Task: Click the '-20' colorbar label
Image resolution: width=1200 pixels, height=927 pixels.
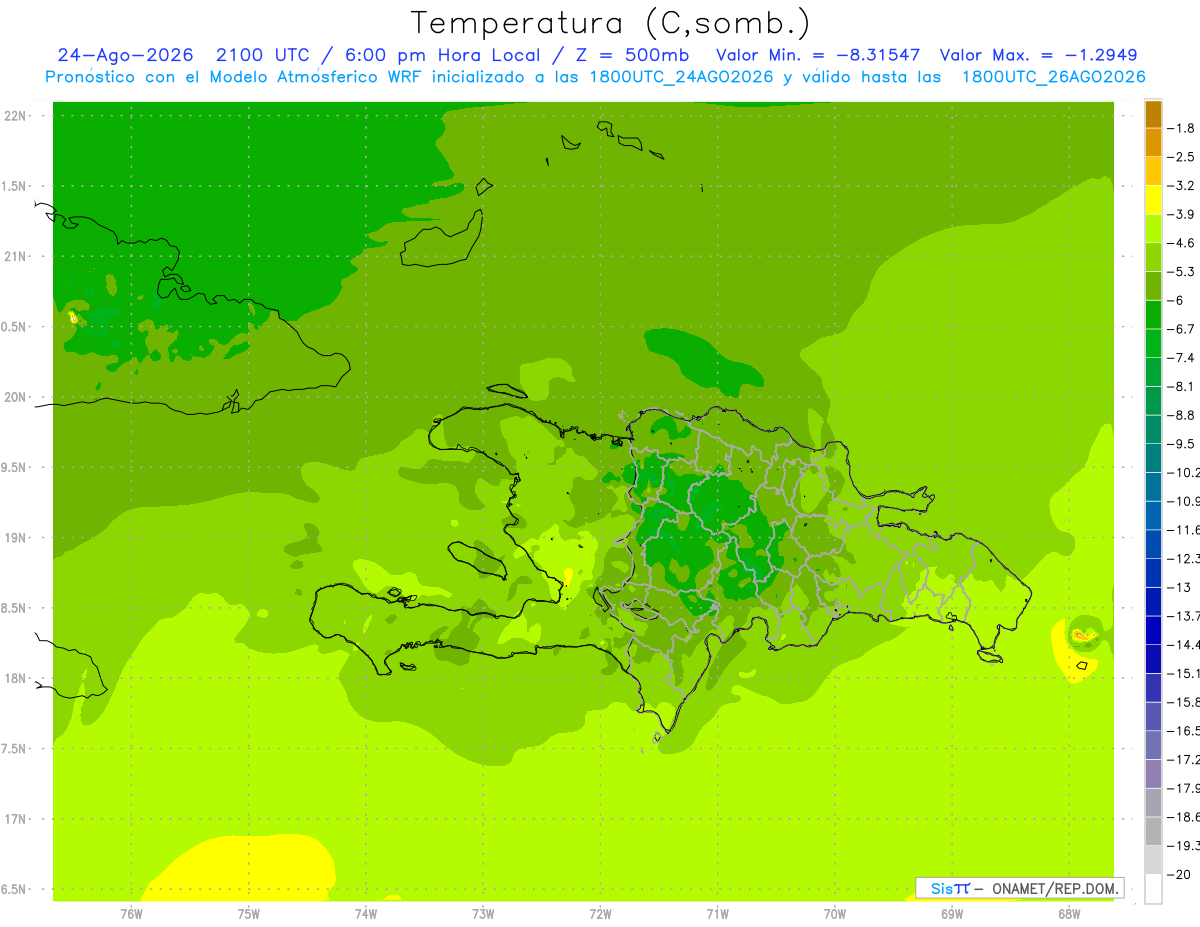Action: (x=1179, y=874)
